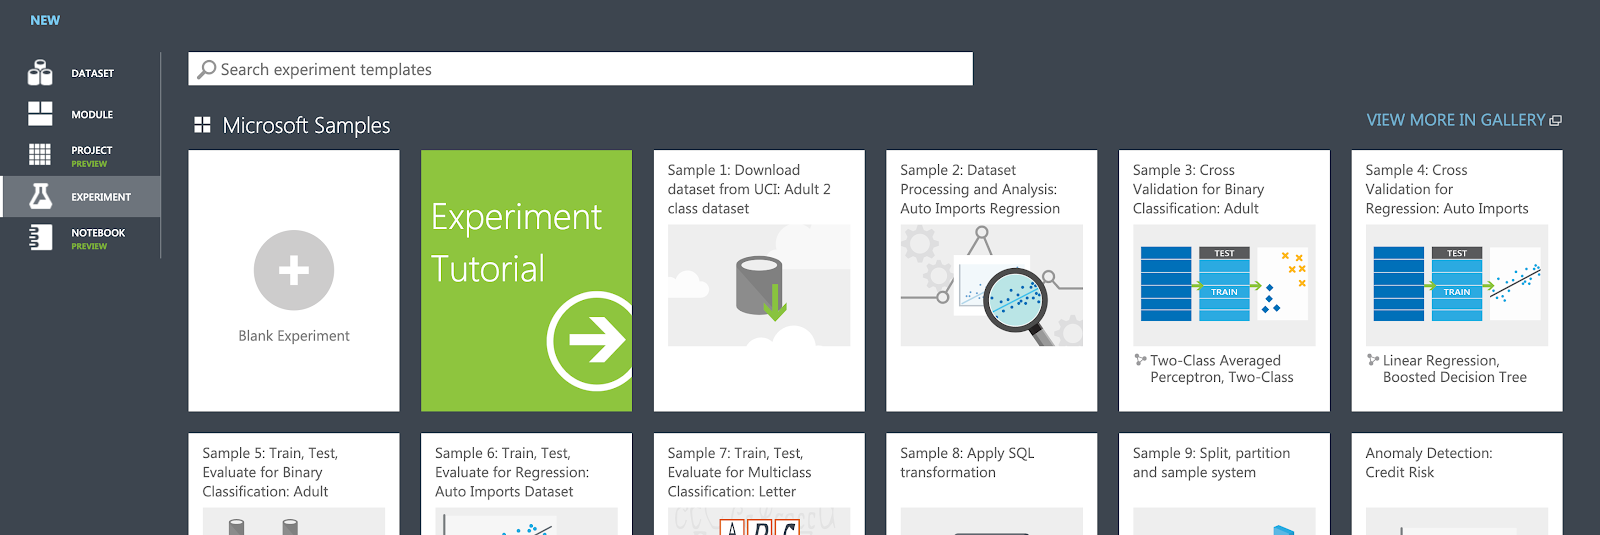
Task: Click the arrow circle on Experiment Tutorial
Action: point(591,341)
